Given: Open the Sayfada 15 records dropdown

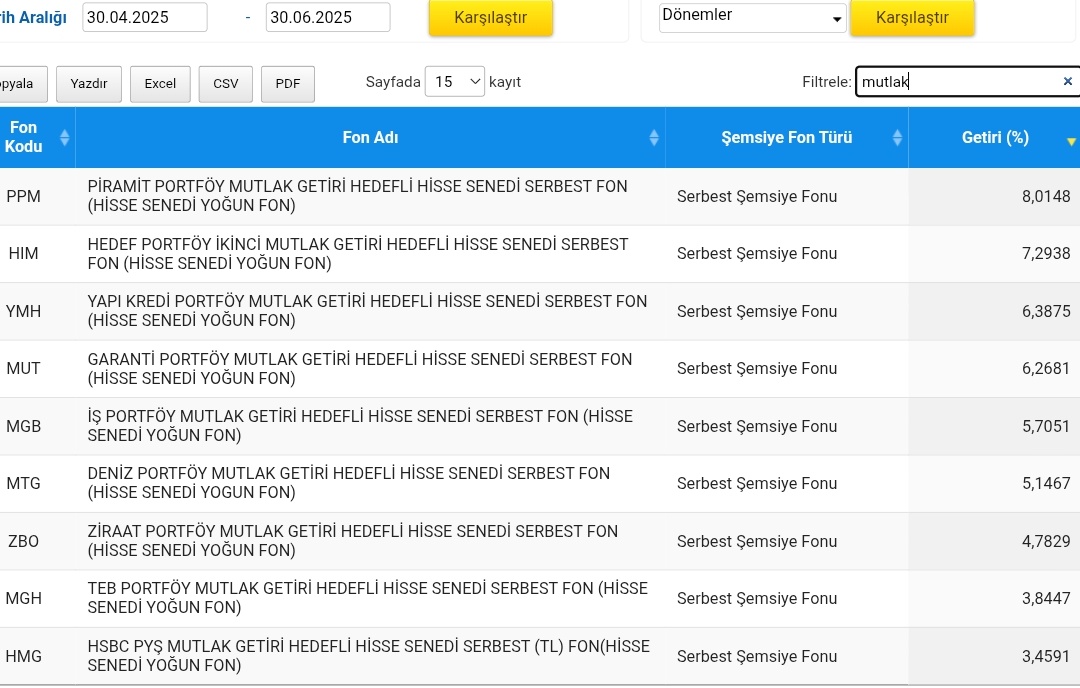Looking at the screenshot, I should point(455,82).
